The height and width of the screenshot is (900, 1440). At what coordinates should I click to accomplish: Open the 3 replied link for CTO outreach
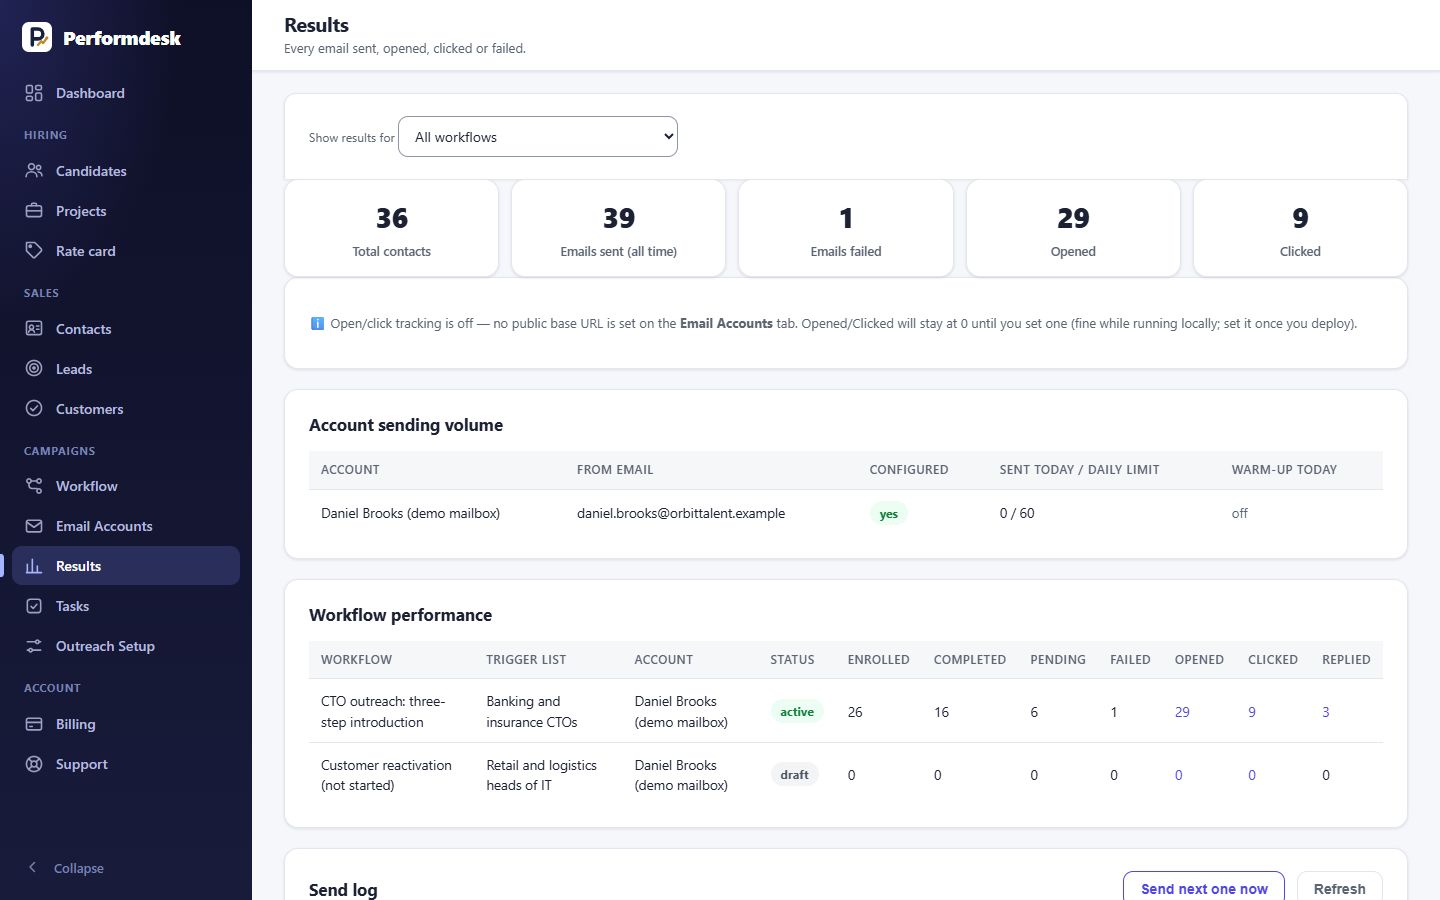tap(1326, 712)
